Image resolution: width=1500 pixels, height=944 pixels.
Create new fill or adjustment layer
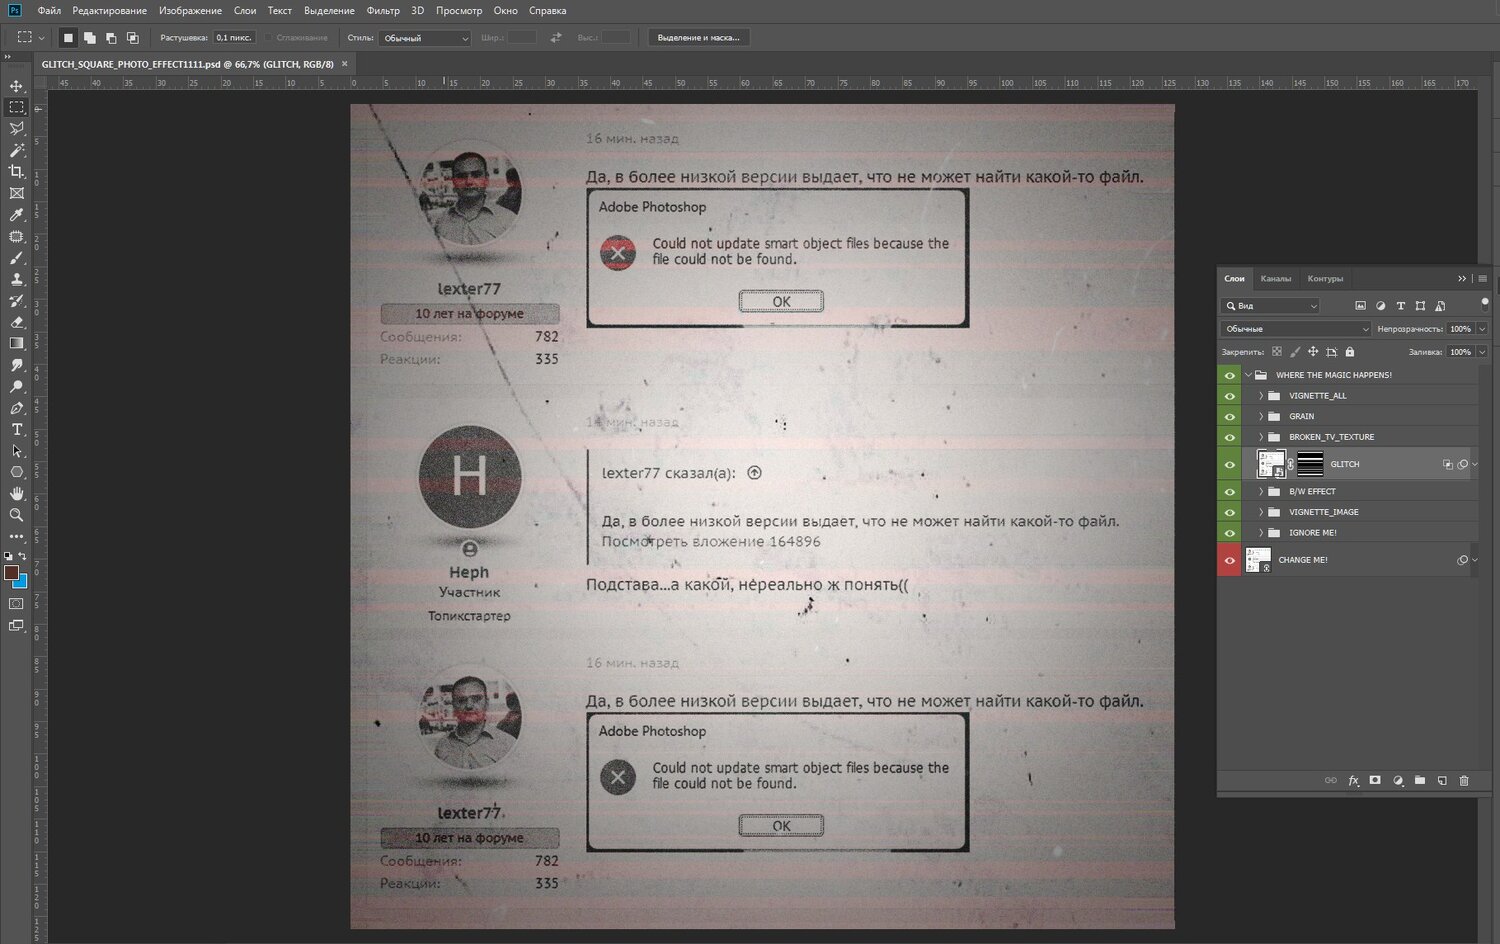(1398, 781)
